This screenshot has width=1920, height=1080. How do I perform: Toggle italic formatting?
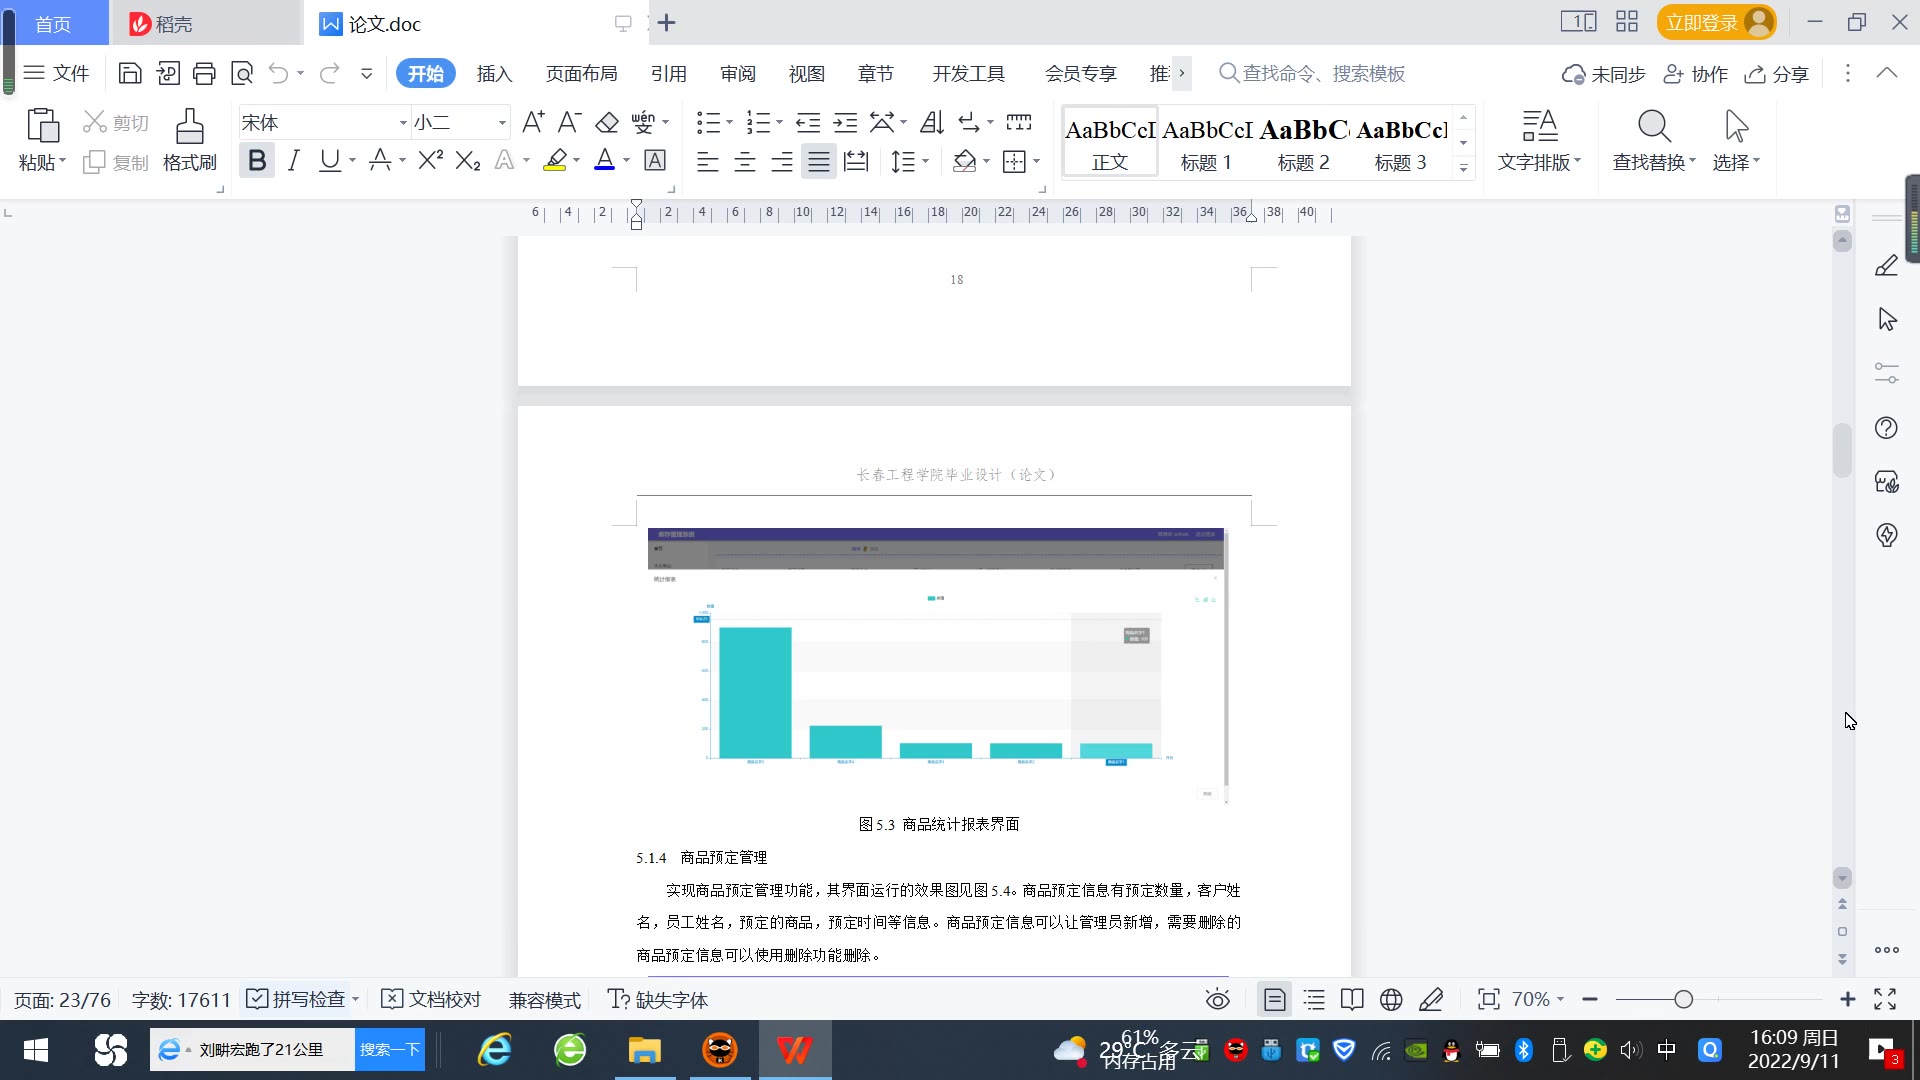293,161
